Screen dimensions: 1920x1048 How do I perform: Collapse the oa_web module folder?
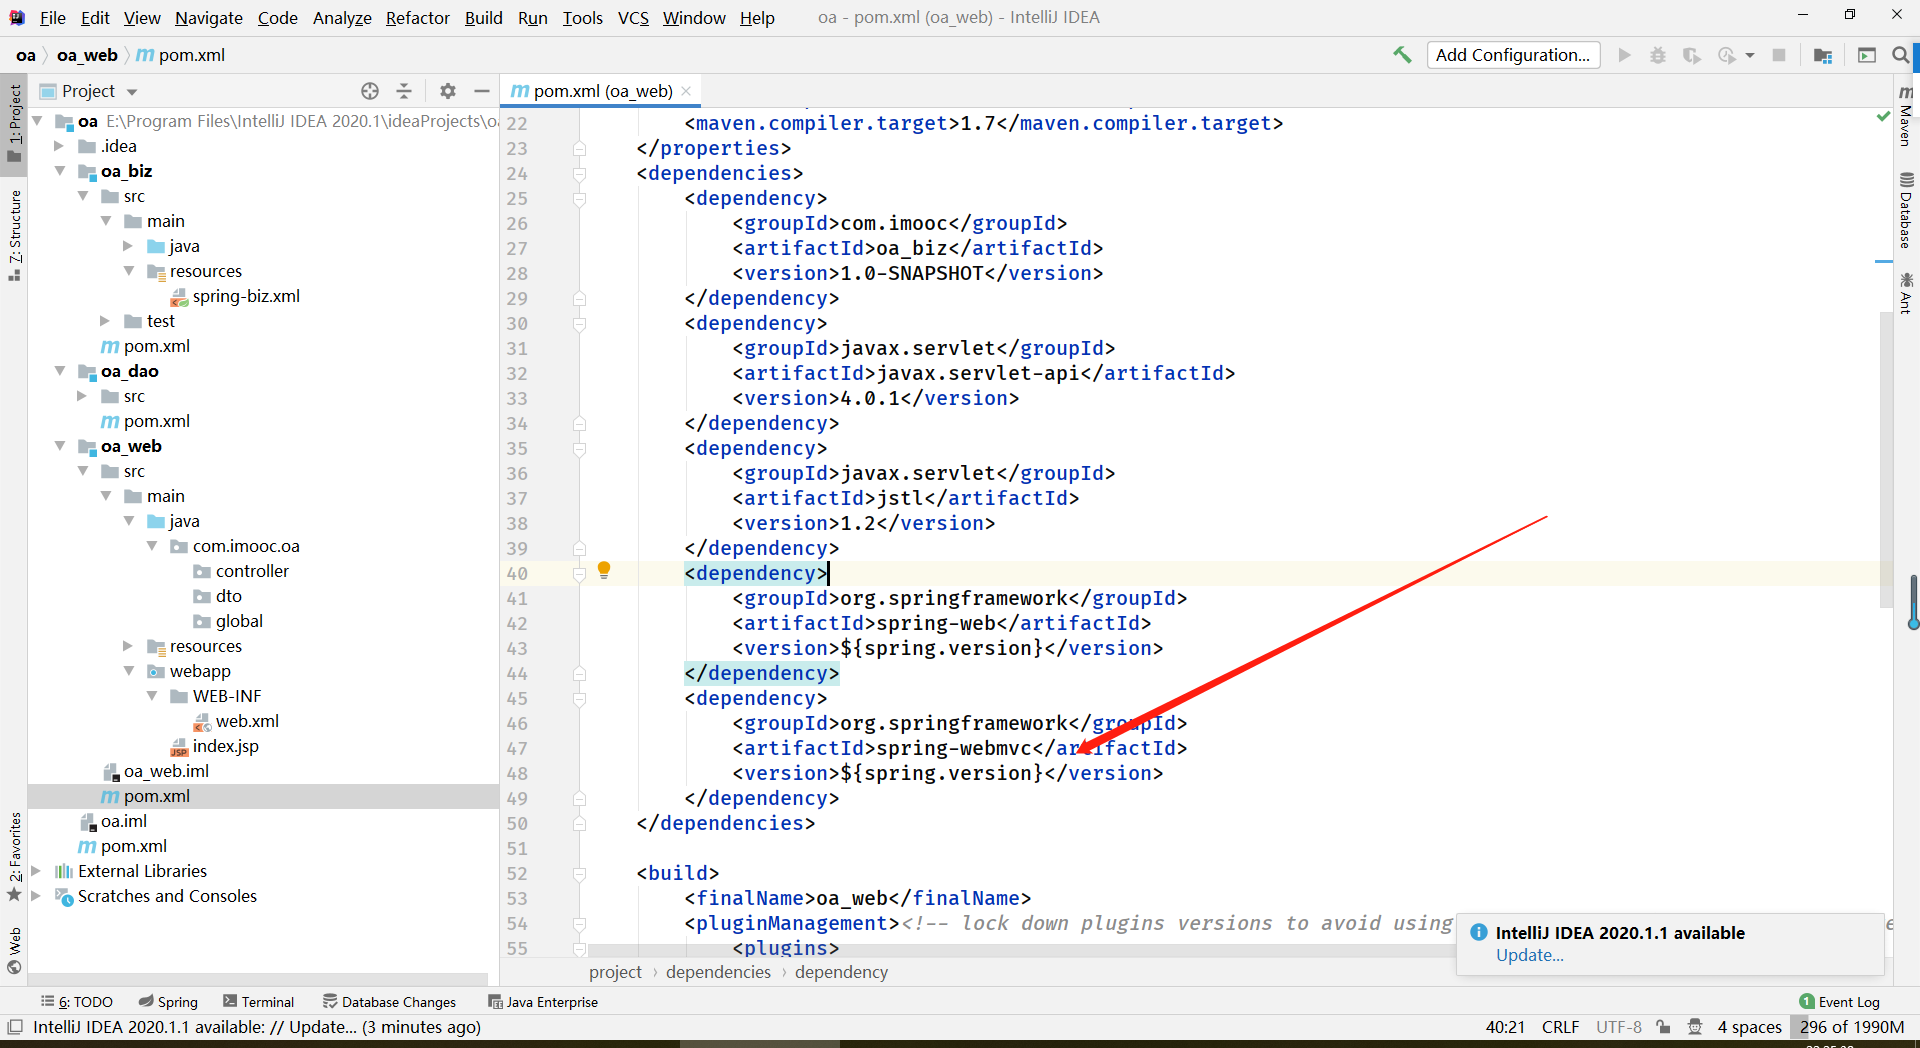pyautogui.click(x=60, y=446)
